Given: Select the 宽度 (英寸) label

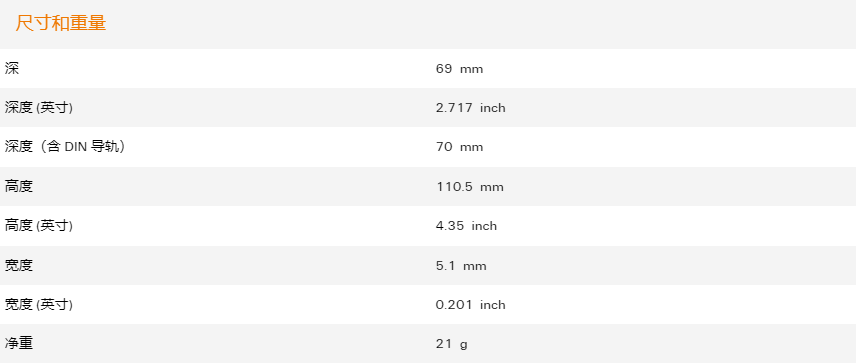Looking at the screenshot, I should [39, 305].
